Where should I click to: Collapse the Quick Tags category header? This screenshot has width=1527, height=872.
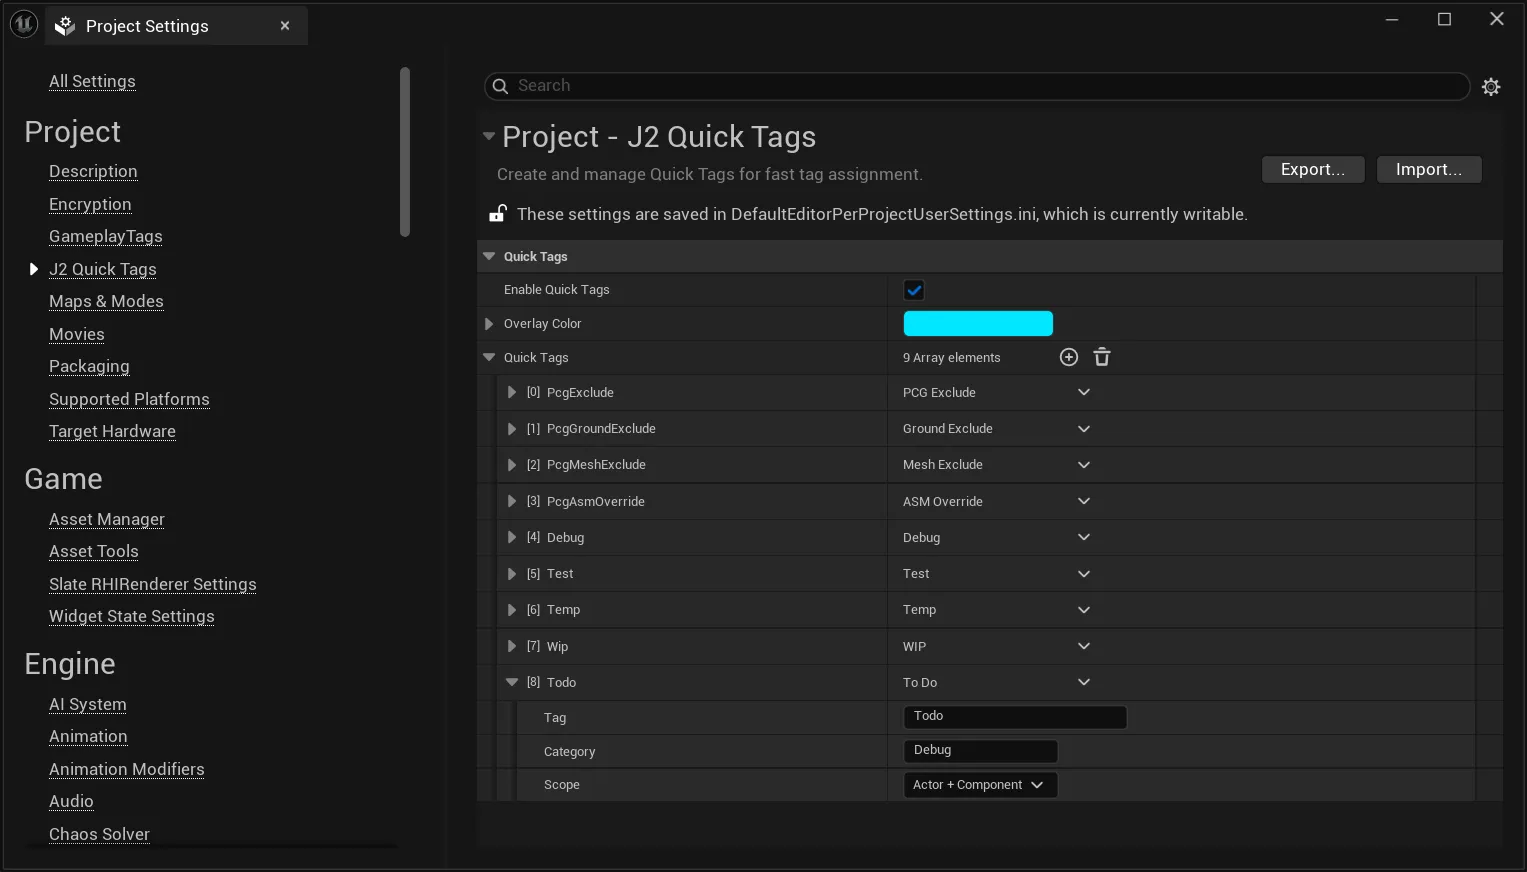click(489, 256)
